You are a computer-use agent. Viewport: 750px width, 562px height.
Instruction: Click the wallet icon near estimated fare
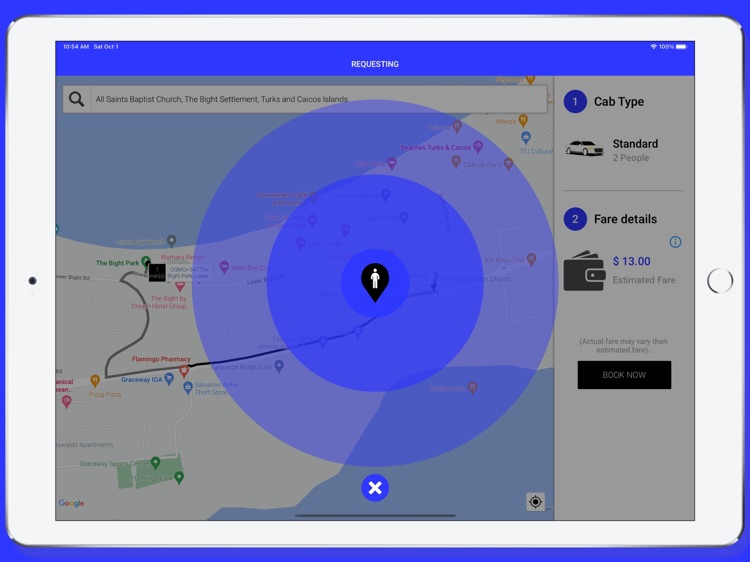point(584,271)
